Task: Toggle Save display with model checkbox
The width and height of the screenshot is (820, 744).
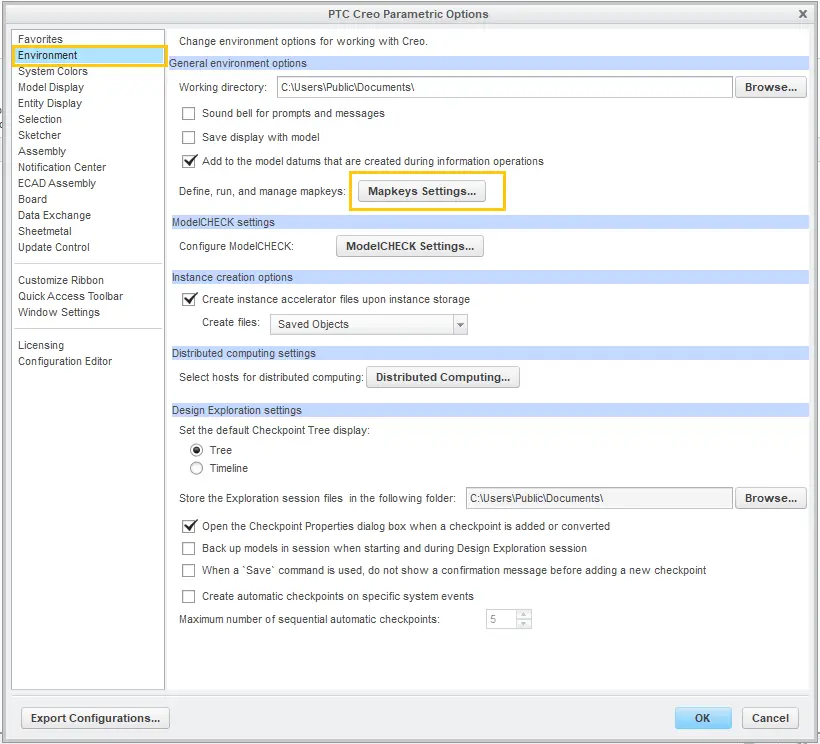Action: point(189,137)
